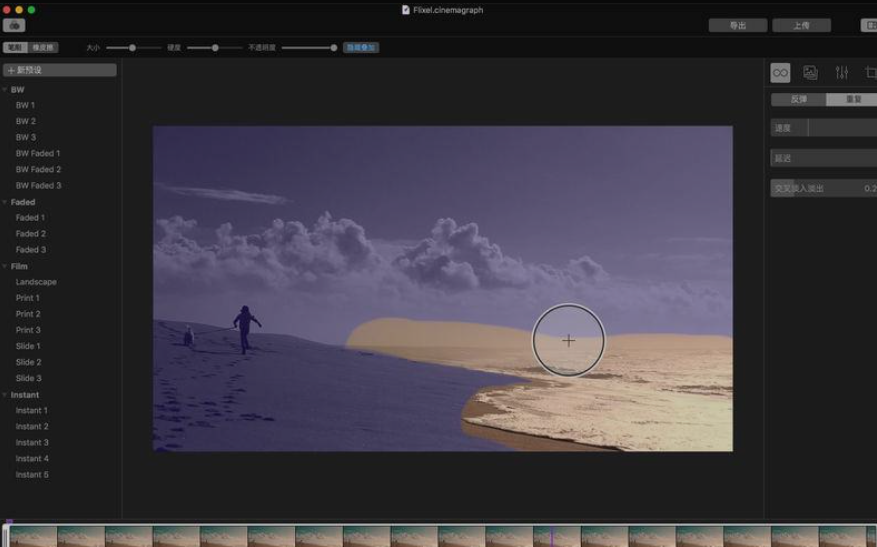Apply the BW Faded 3 preset

pyautogui.click(x=38, y=186)
